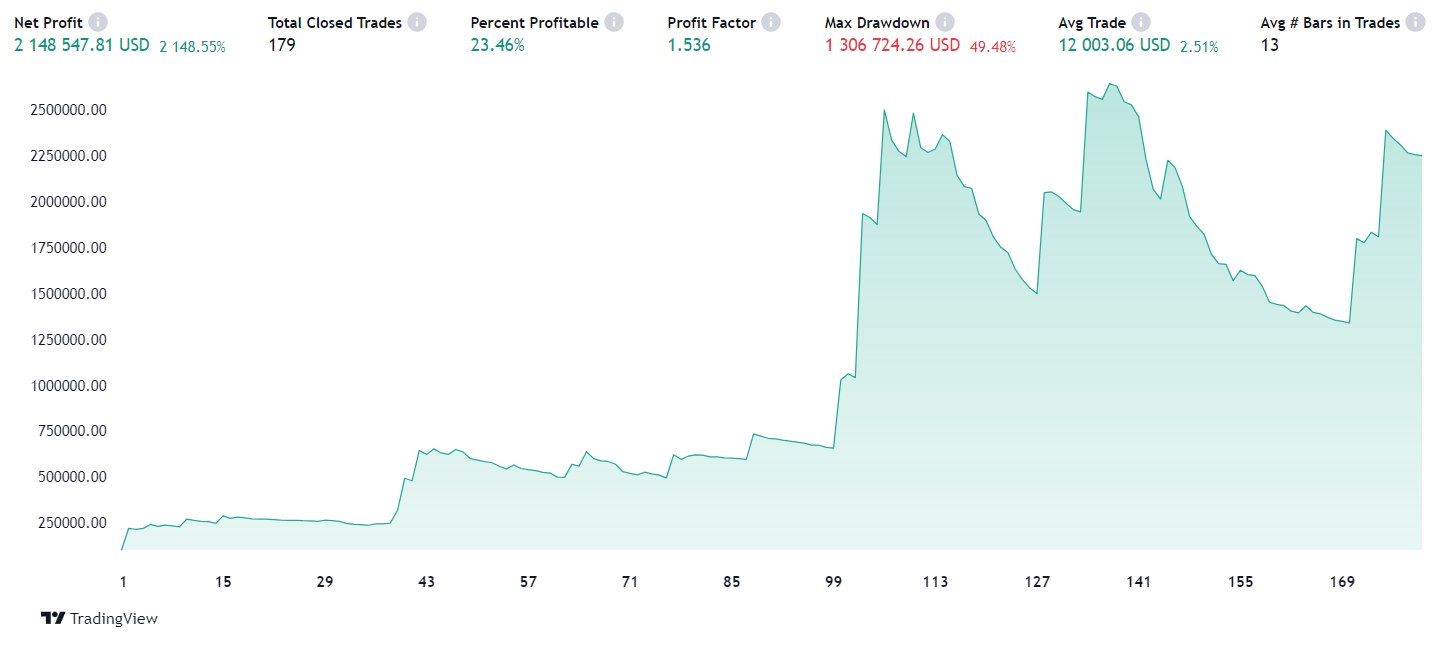The width and height of the screenshot is (1436, 645).
Task: Show Max Drawdown info icon tooltip
Action: pos(945,22)
